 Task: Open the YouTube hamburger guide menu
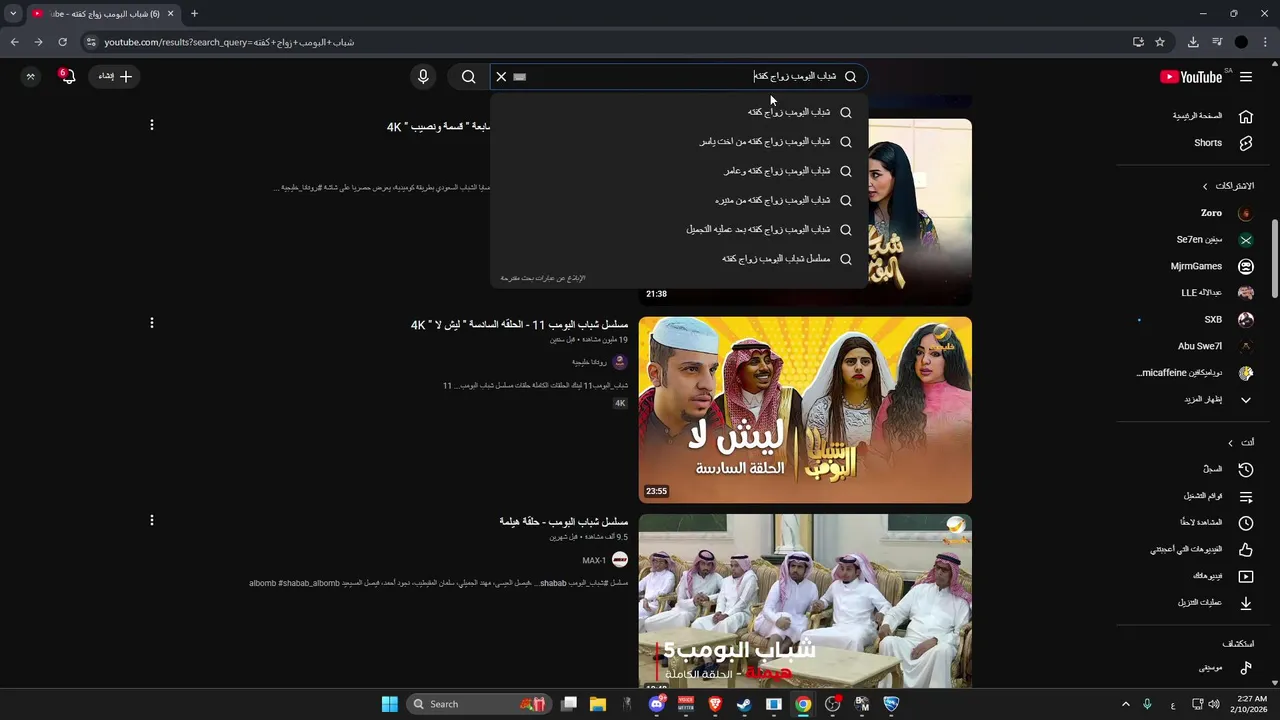tap(1246, 77)
